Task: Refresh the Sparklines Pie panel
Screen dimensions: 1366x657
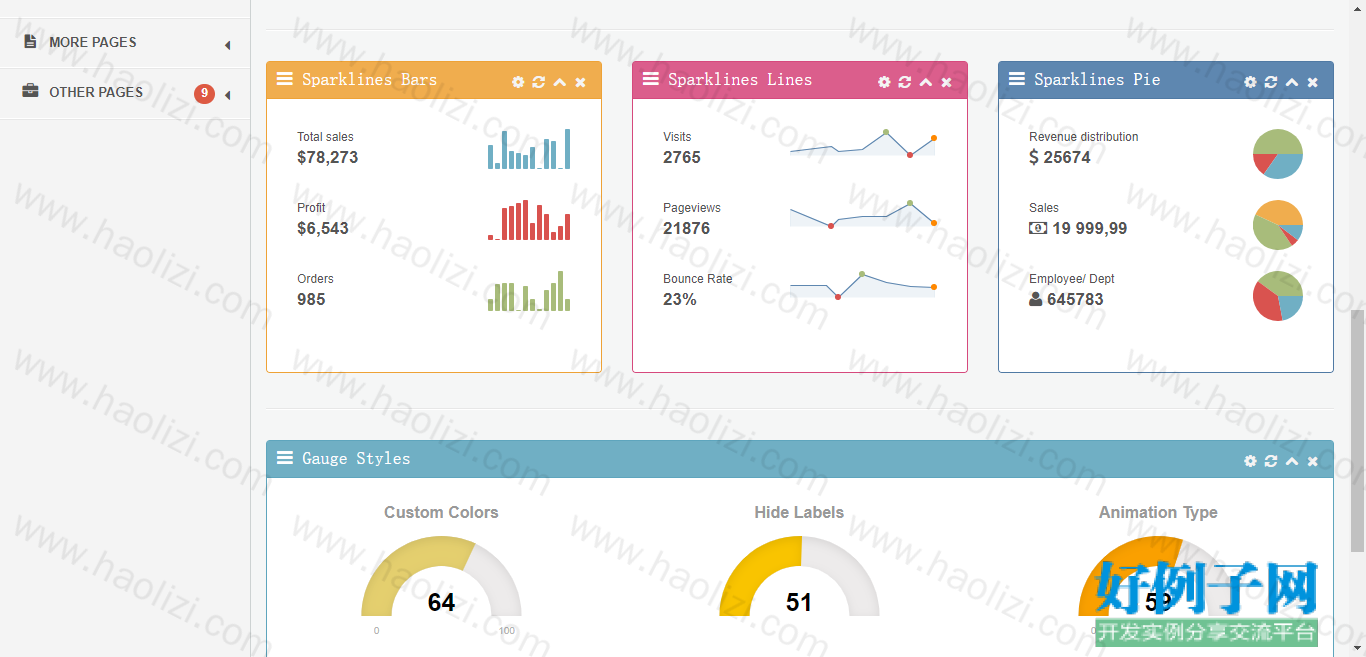Action: coord(1271,82)
